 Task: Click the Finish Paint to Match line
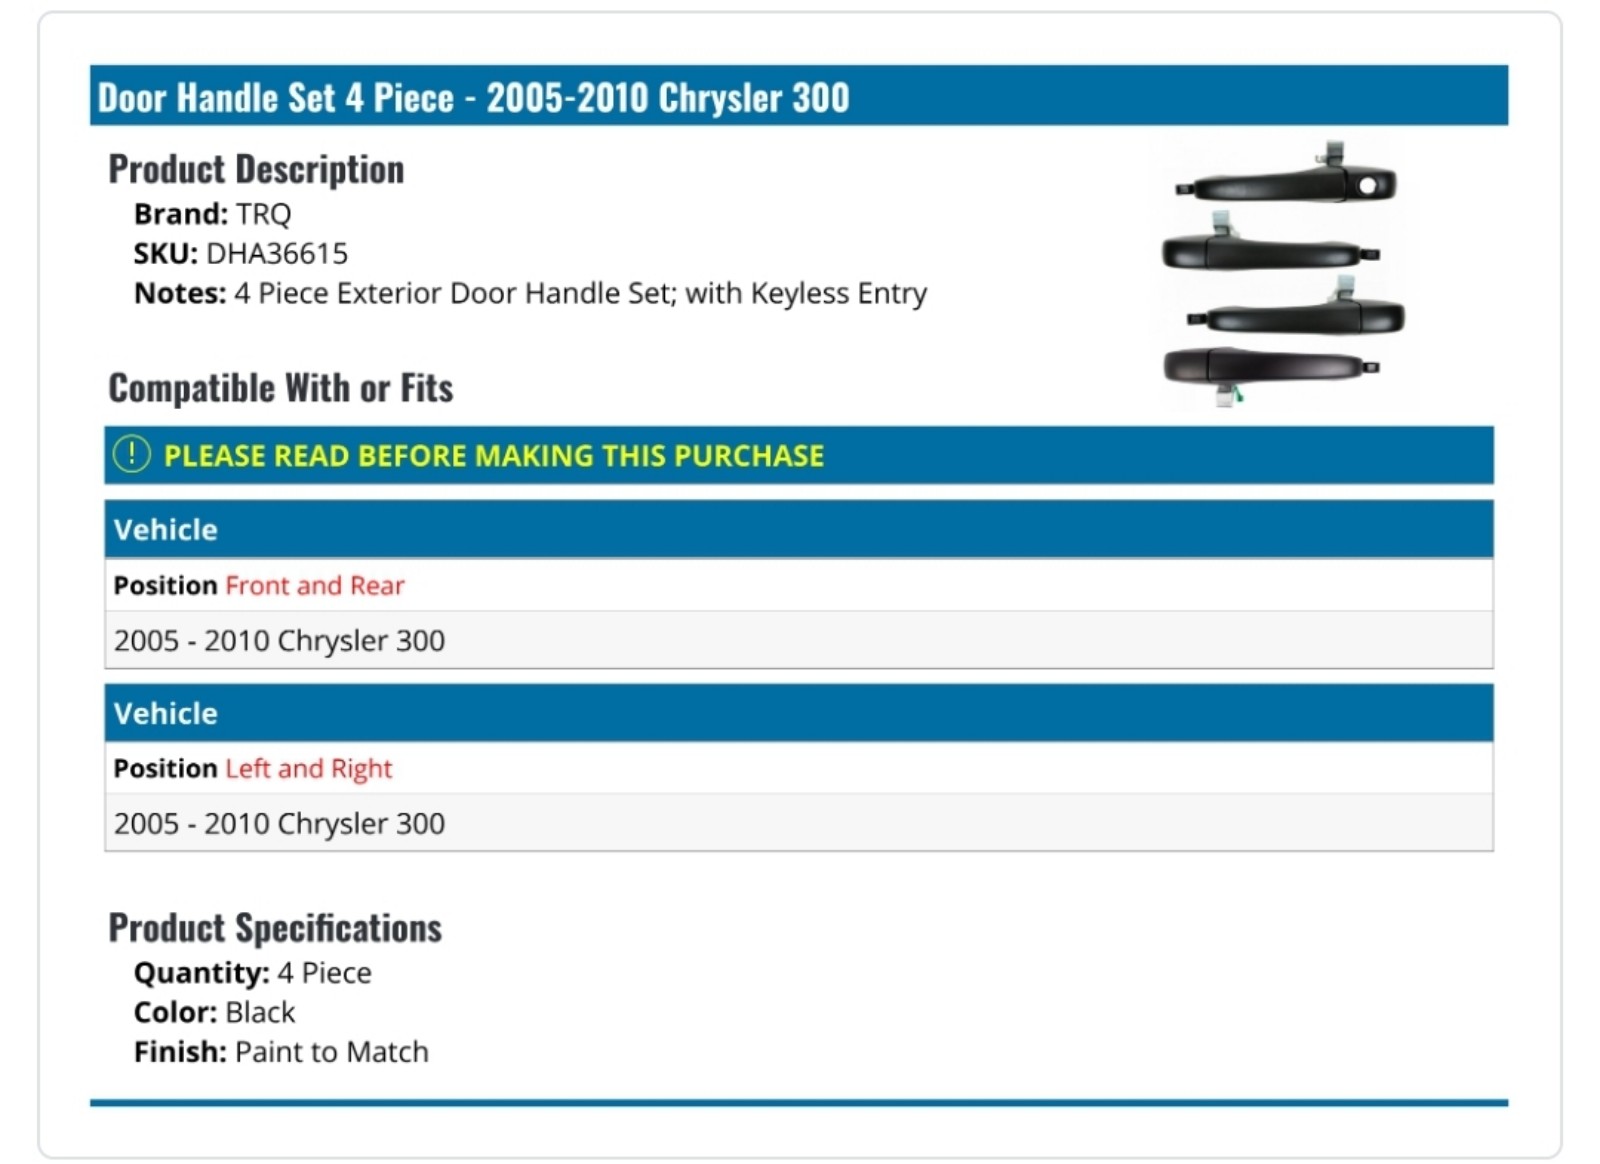(282, 1052)
